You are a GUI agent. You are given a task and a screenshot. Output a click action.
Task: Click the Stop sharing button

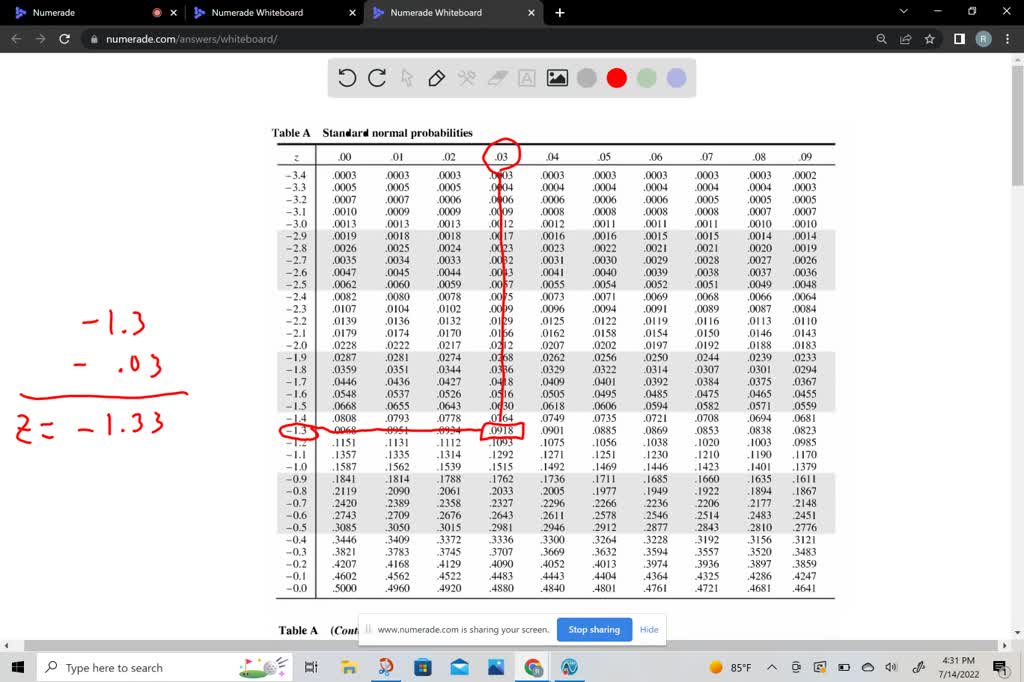click(594, 629)
